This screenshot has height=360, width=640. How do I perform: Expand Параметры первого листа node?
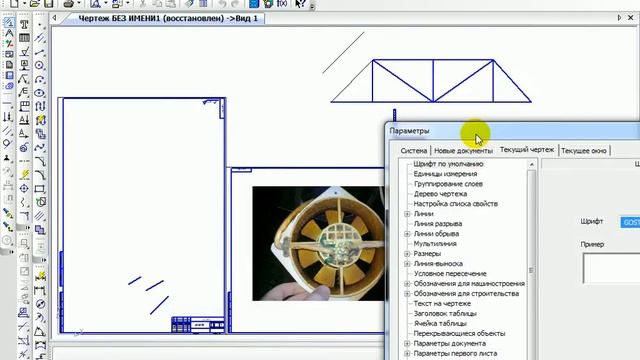pyautogui.click(x=407, y=353)
